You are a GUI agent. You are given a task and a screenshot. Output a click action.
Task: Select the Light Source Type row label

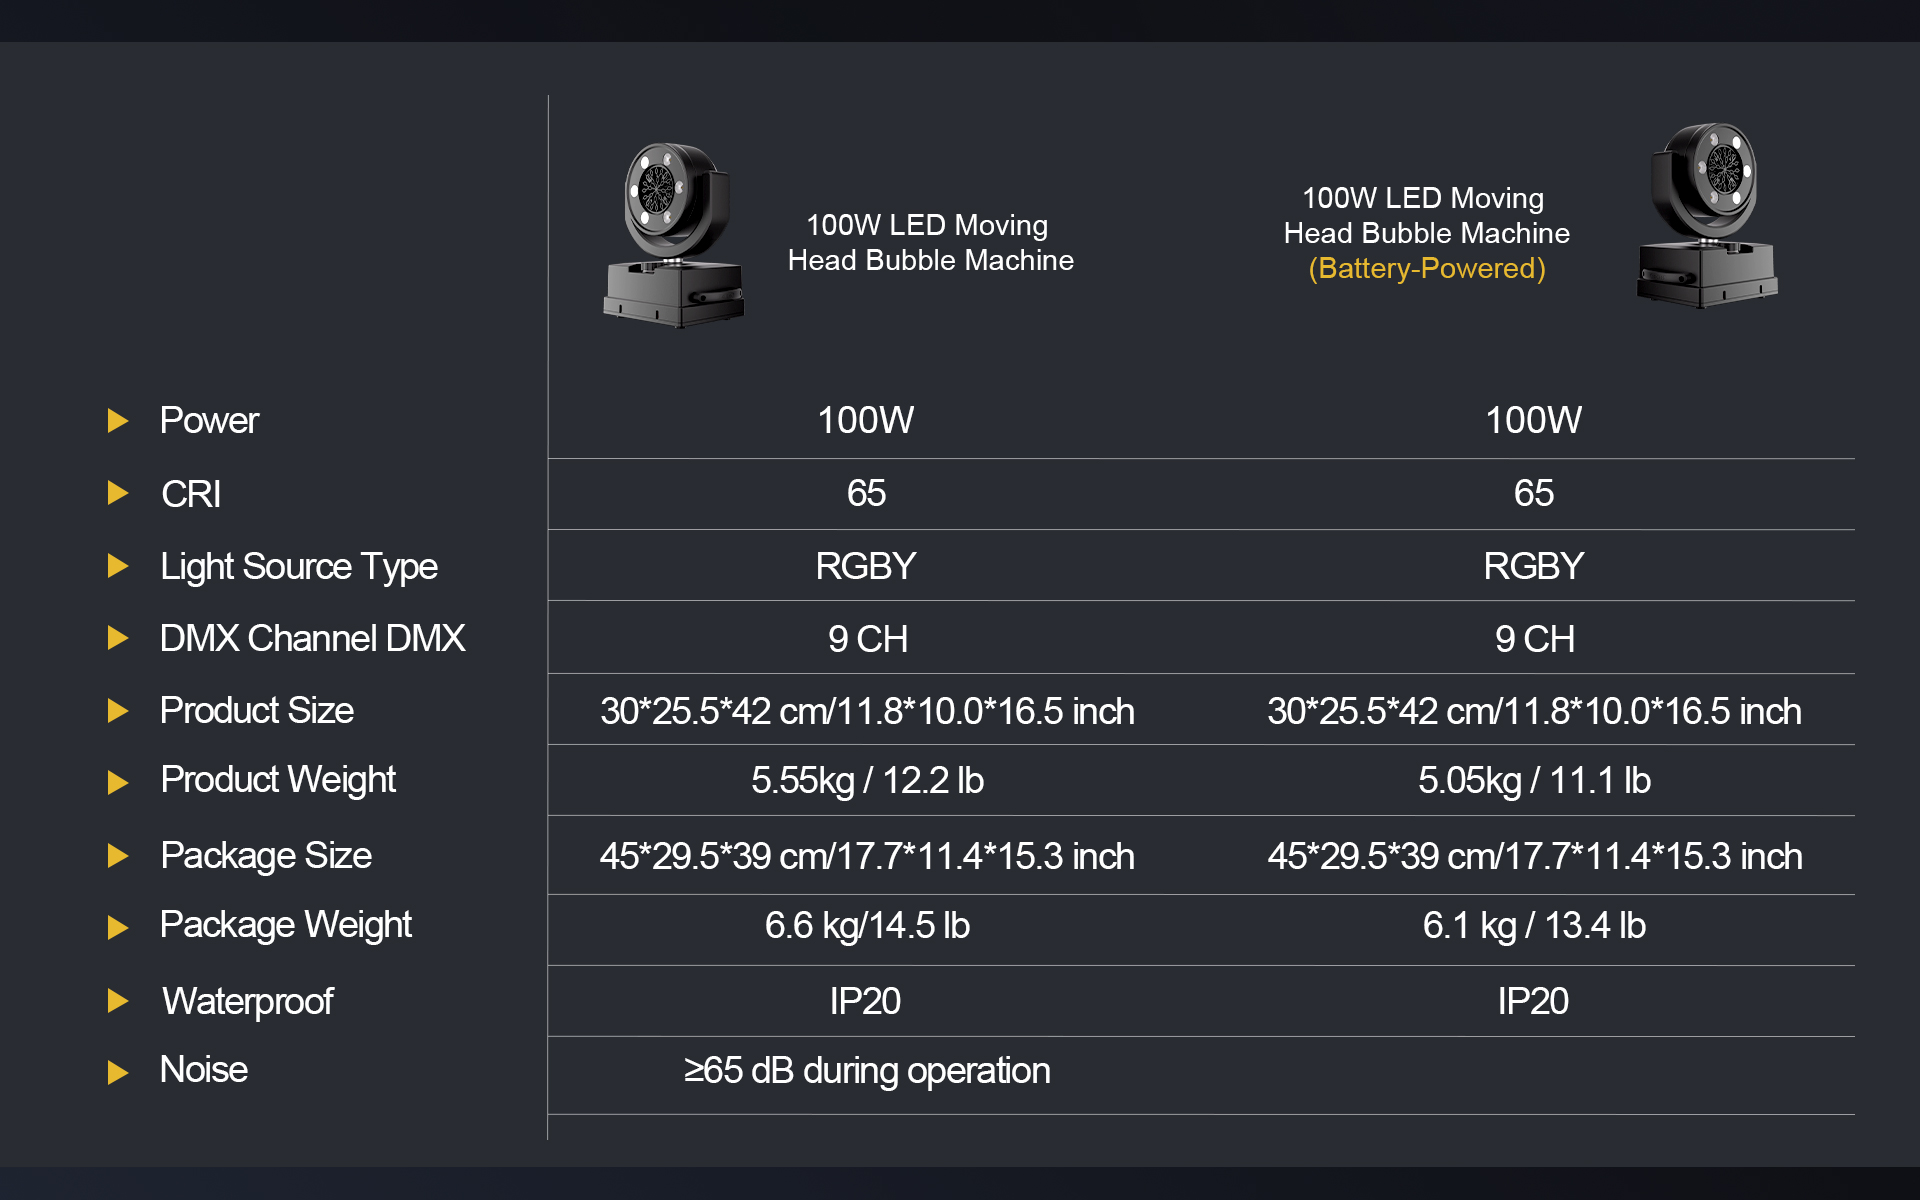tap(299, 567)
